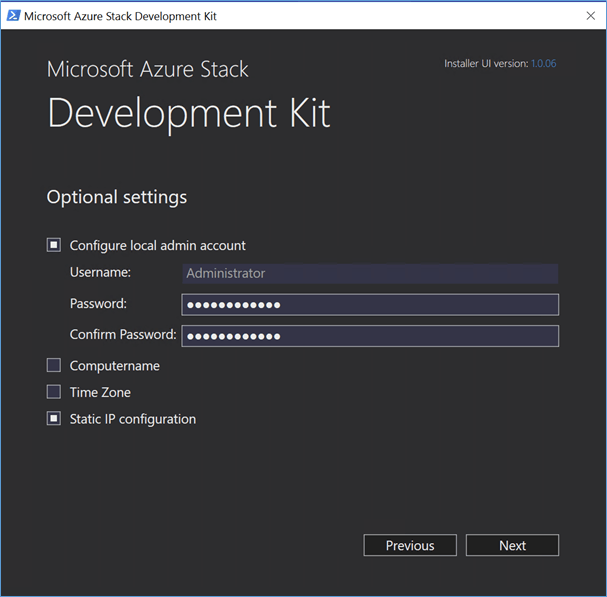The height and width of the screenshot is (597, 607).
Task: Click the Installer UI version label
Action: pyautogui.click(x=486, y=63)
